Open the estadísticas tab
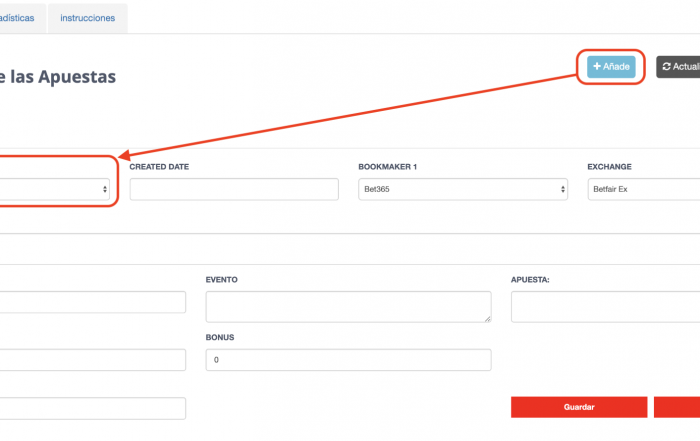This screenshot has width=700, height=441. (x=17, y=18)
